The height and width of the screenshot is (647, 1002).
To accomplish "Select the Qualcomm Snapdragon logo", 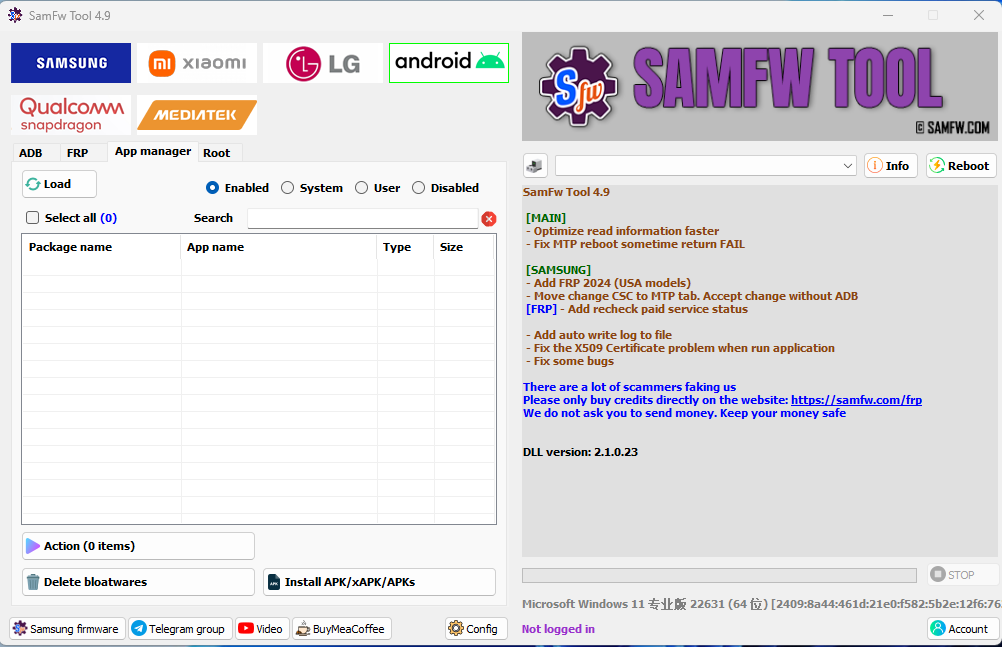I will (71, 115).
